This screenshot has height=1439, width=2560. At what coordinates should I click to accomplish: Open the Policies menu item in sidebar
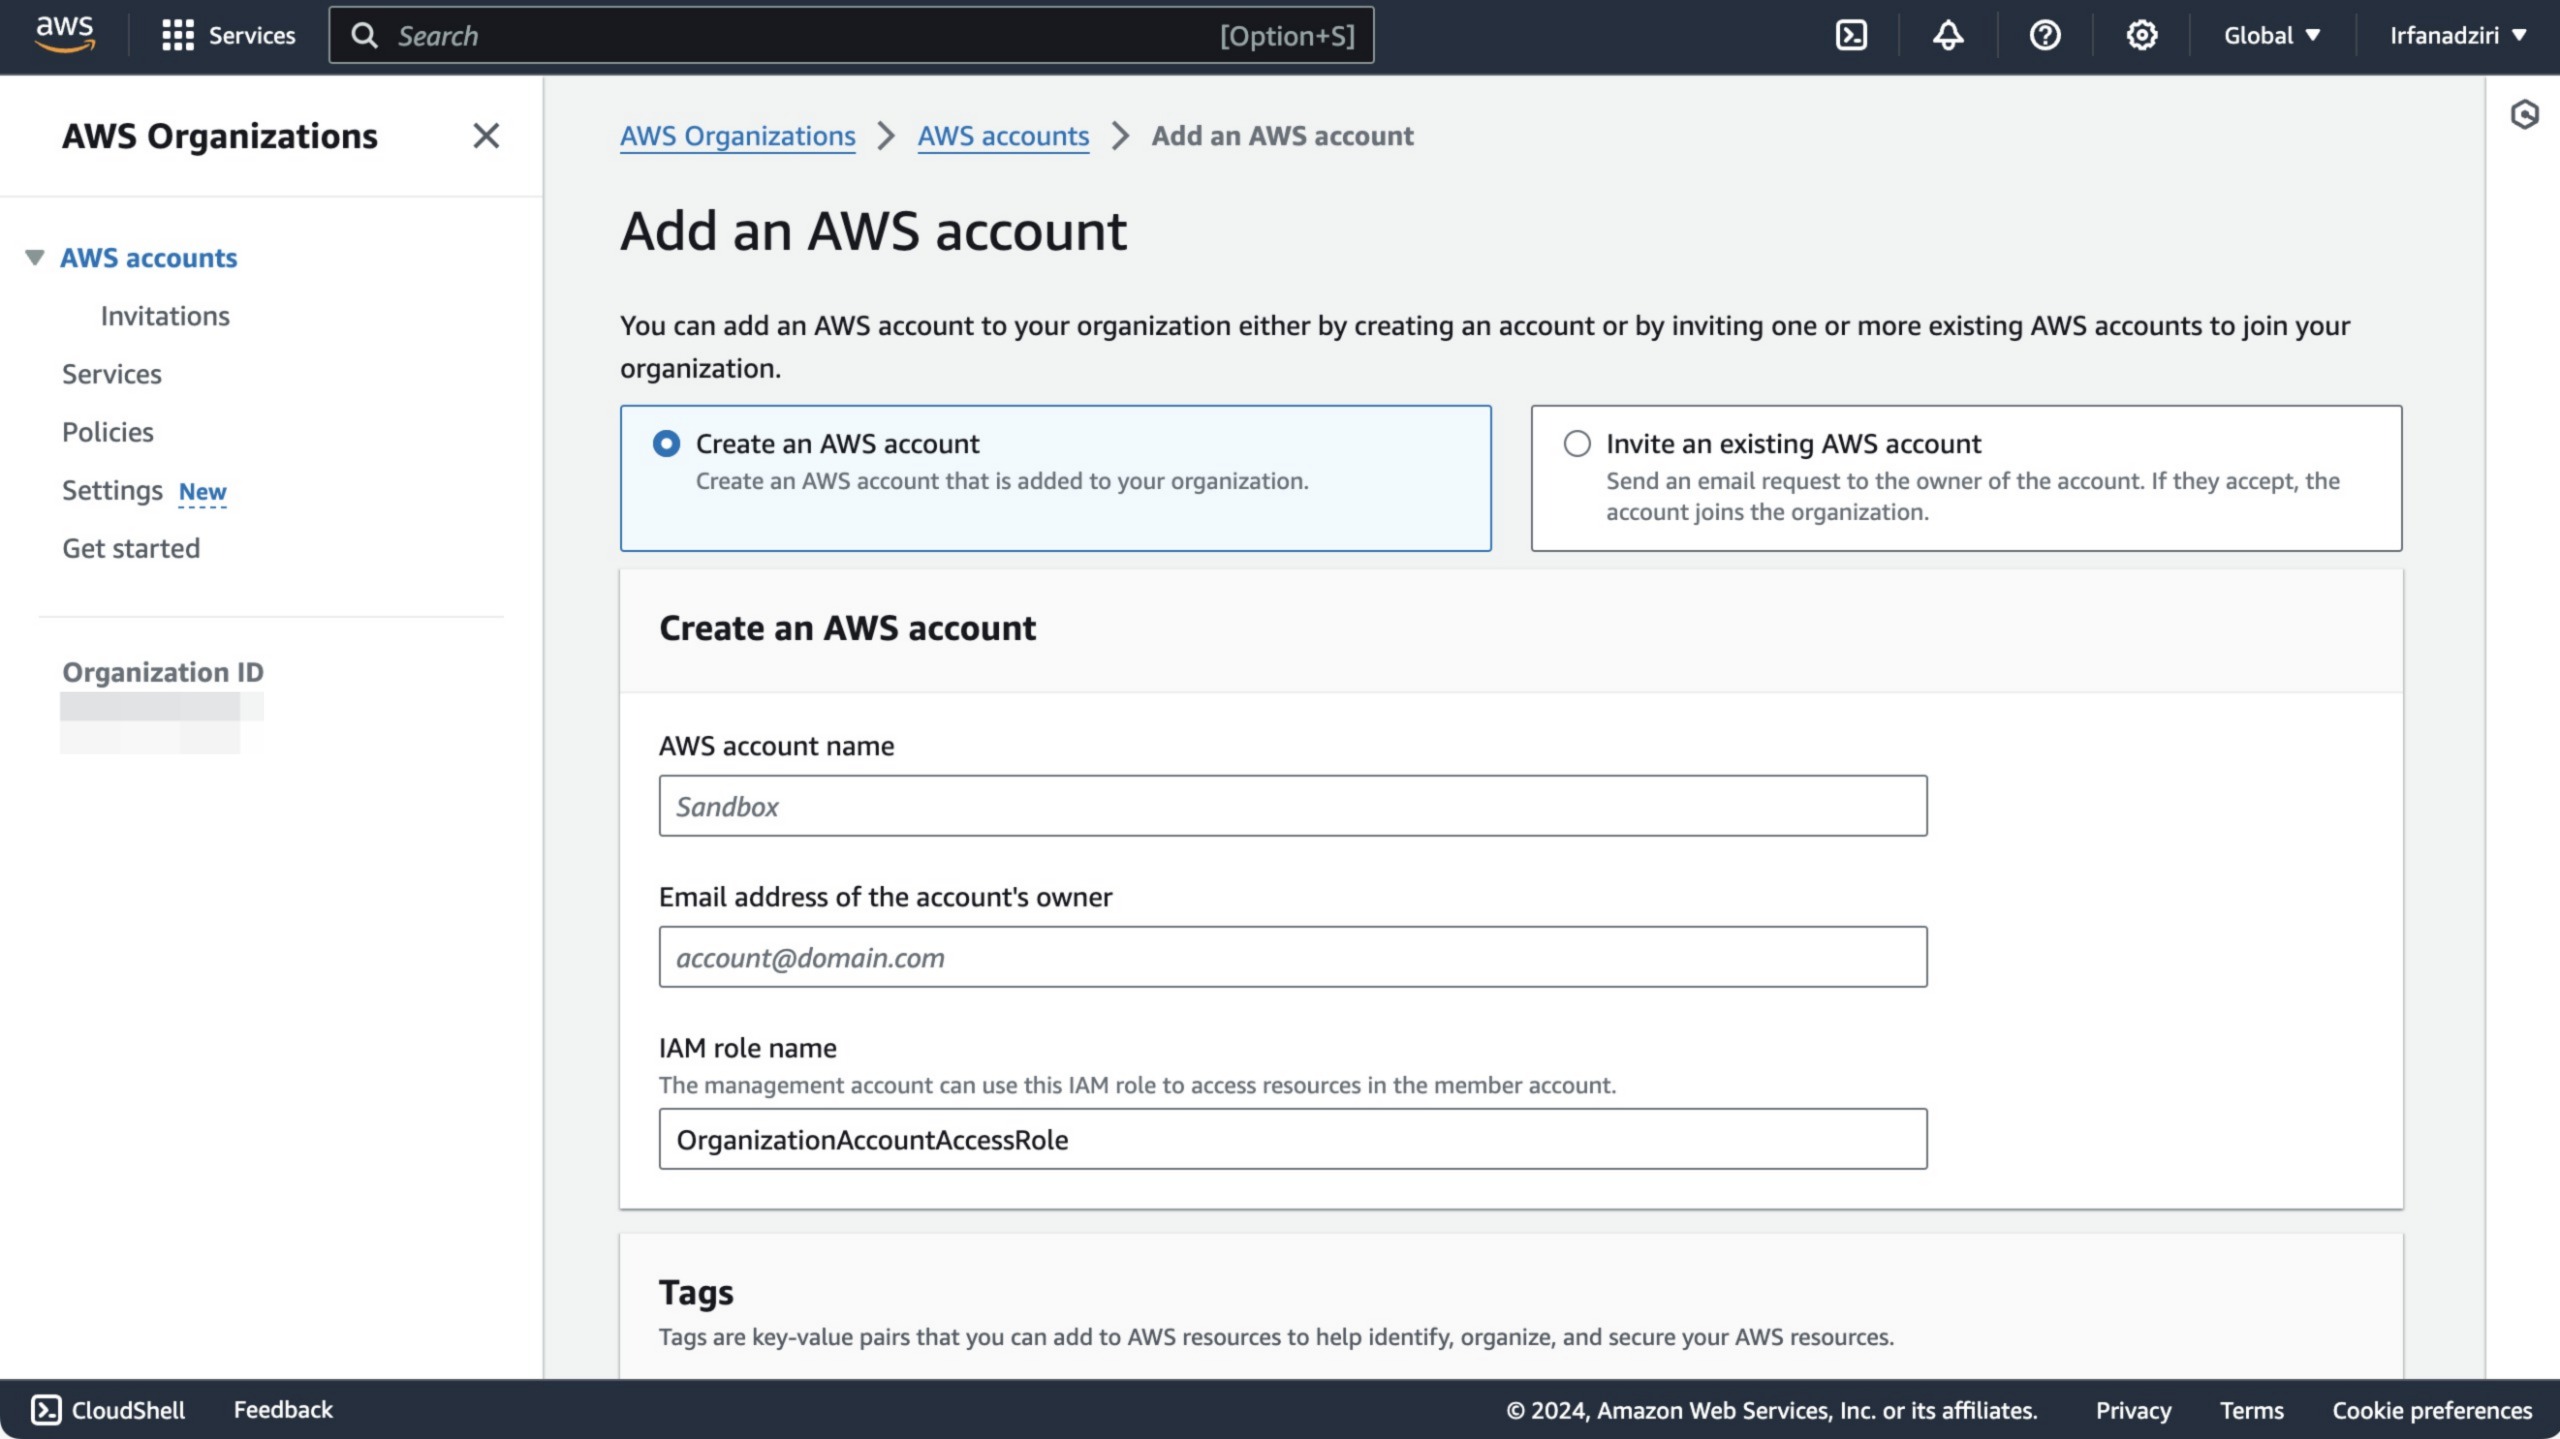[107, 431]
